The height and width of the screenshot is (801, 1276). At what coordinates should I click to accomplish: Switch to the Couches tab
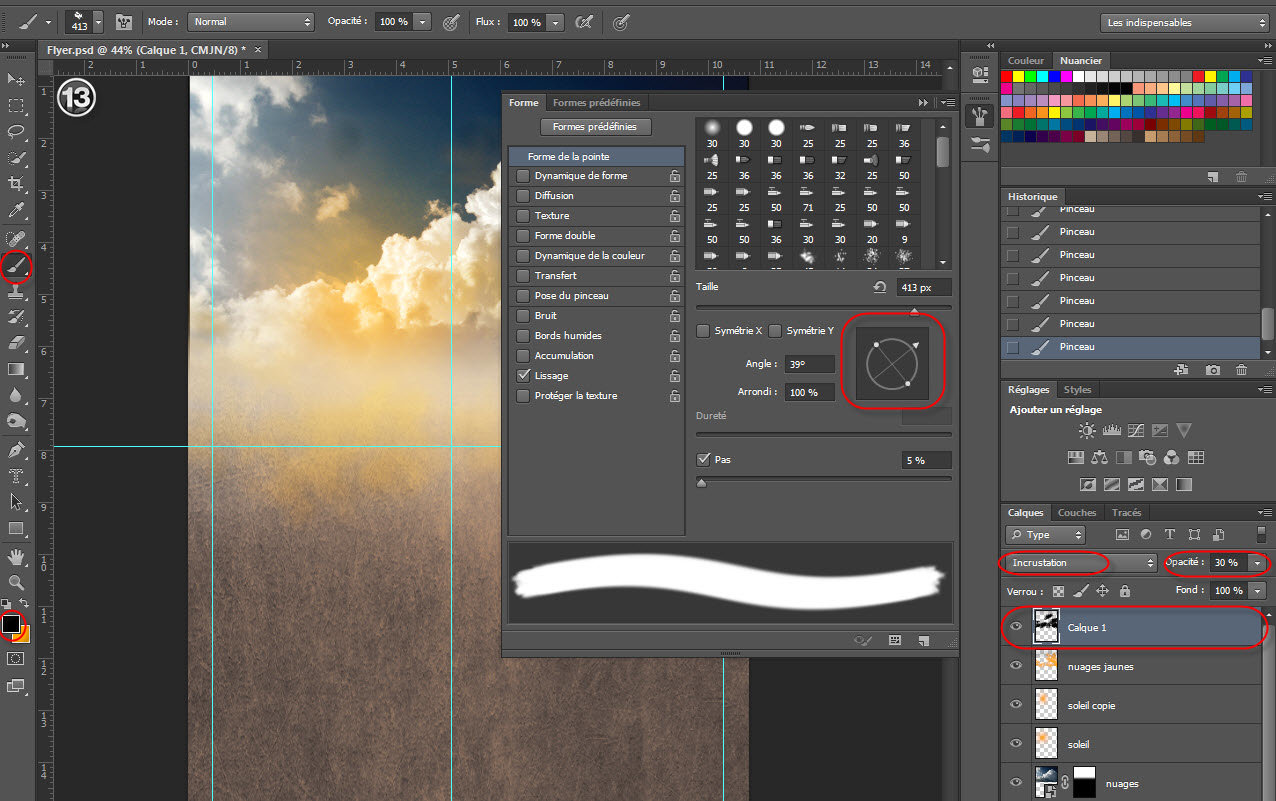(x=1077, y=513)
